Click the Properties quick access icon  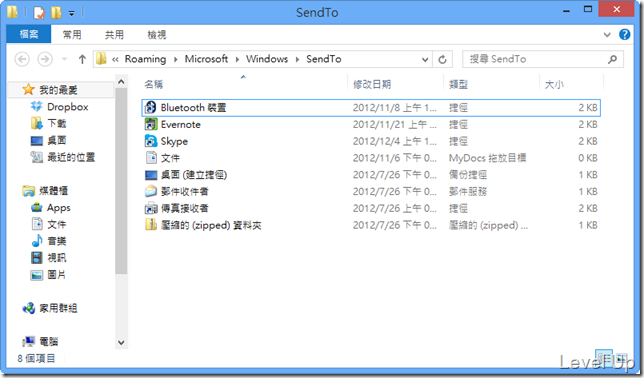click(39, 12)
